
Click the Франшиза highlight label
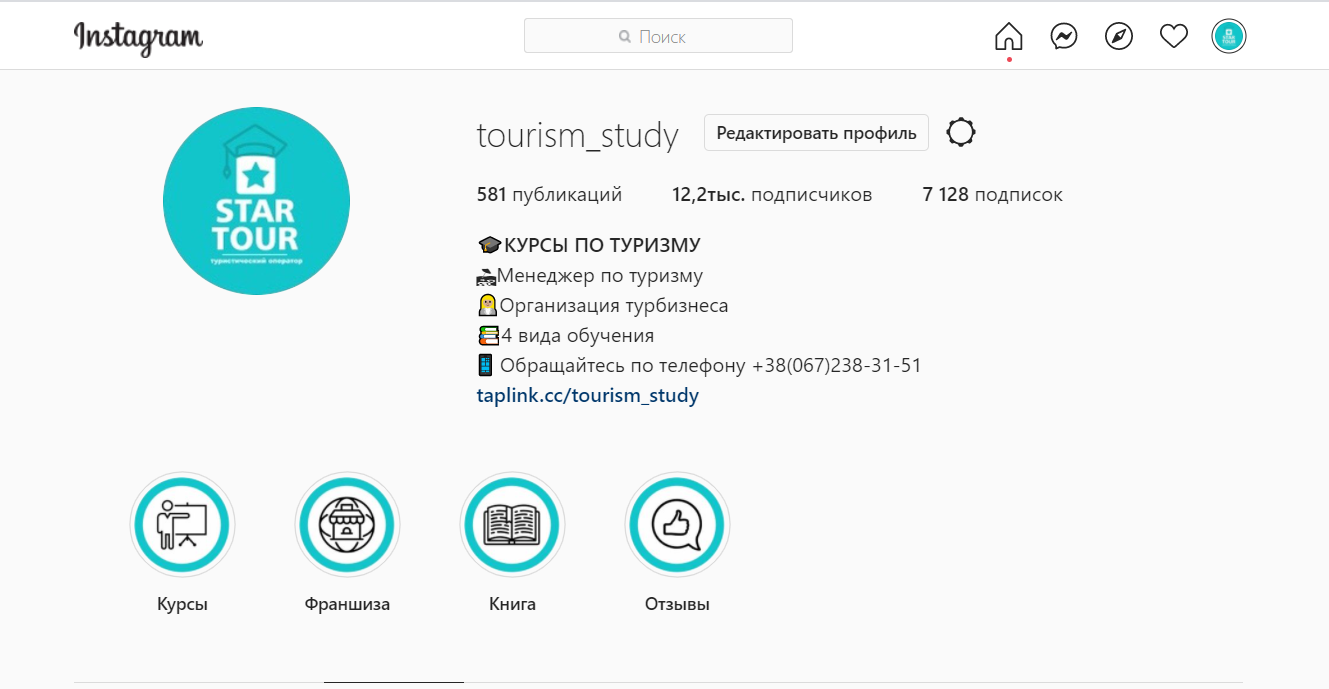347,604
